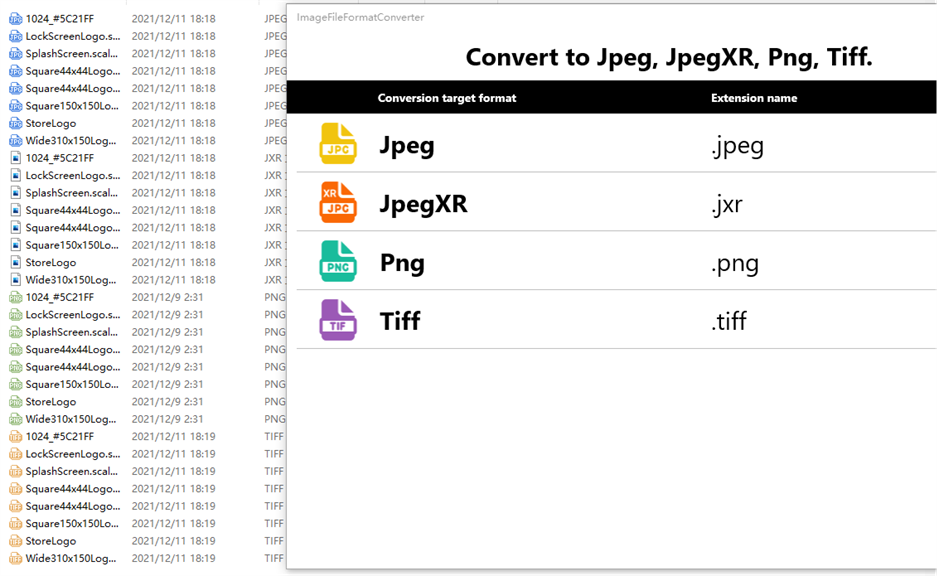This screenshot has width=937, height=576.
Task: Choose the Png conversion format label
Action: pyautogui.click(x=402, y=263)
